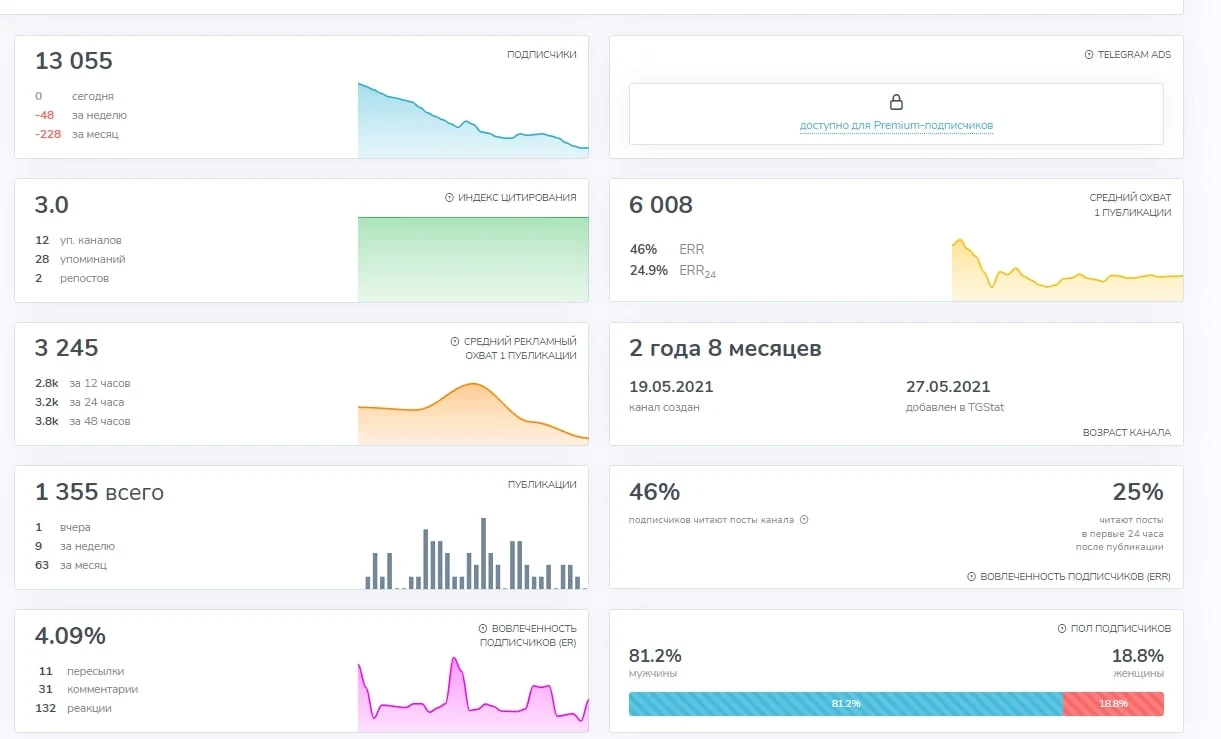1221x739 pixels.
Task: Click '3.2k за 24 часа' row
Action: (80, 402)
